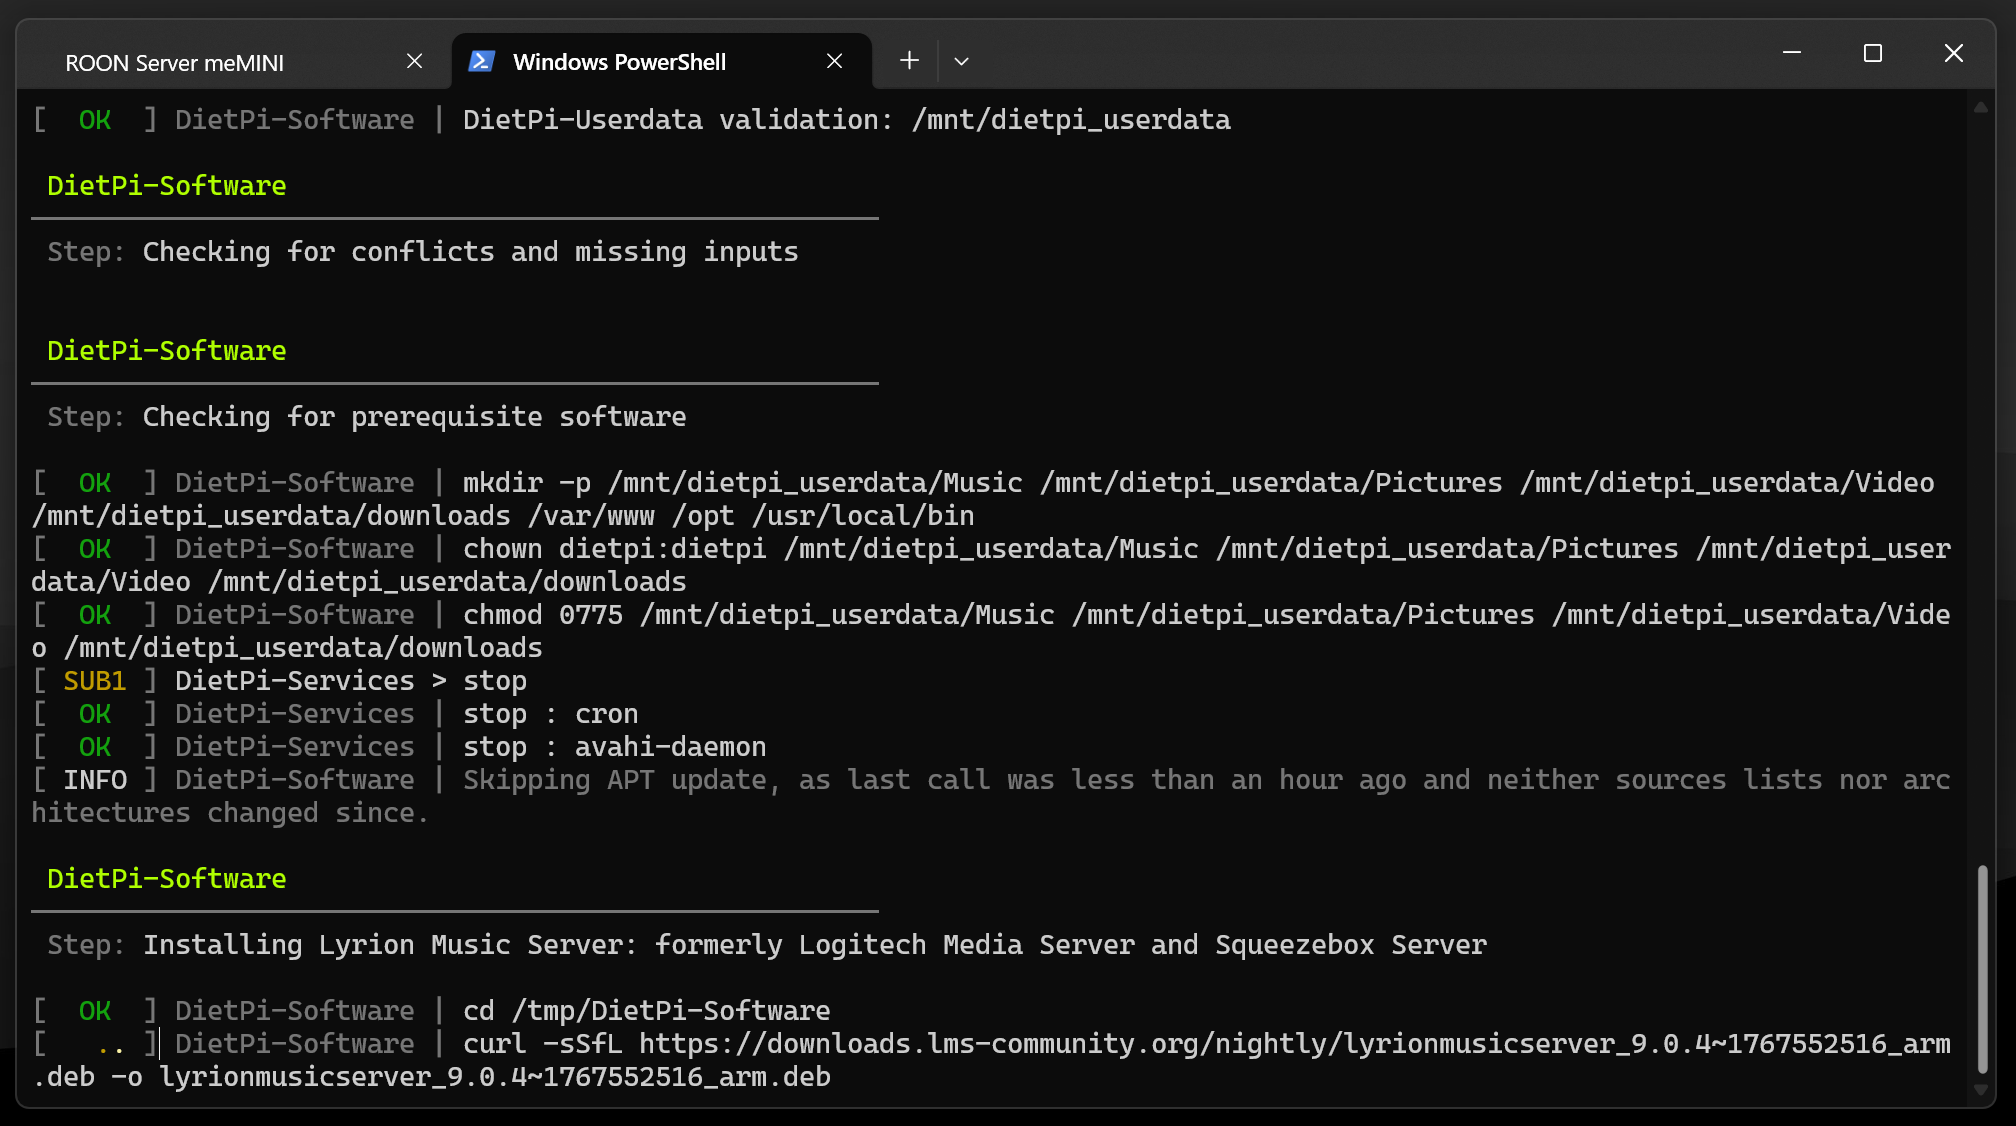Viewport: 2016px width, 1126px height.
Task: Select the Windows PowerShell tab
Action: pyautogui.click(x=619, y=62)
